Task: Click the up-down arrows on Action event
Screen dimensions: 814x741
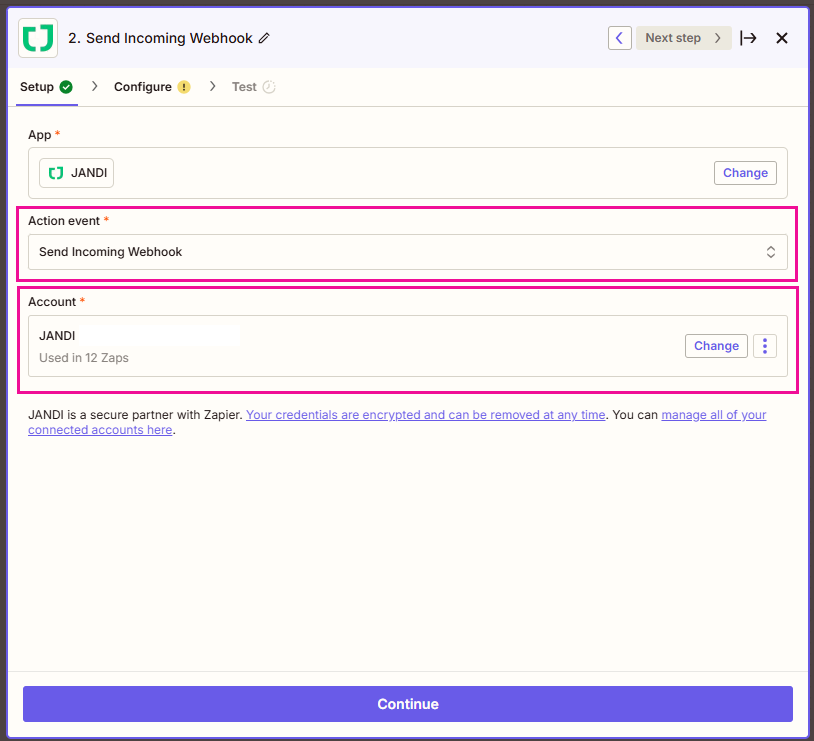Action: [771, 252]
